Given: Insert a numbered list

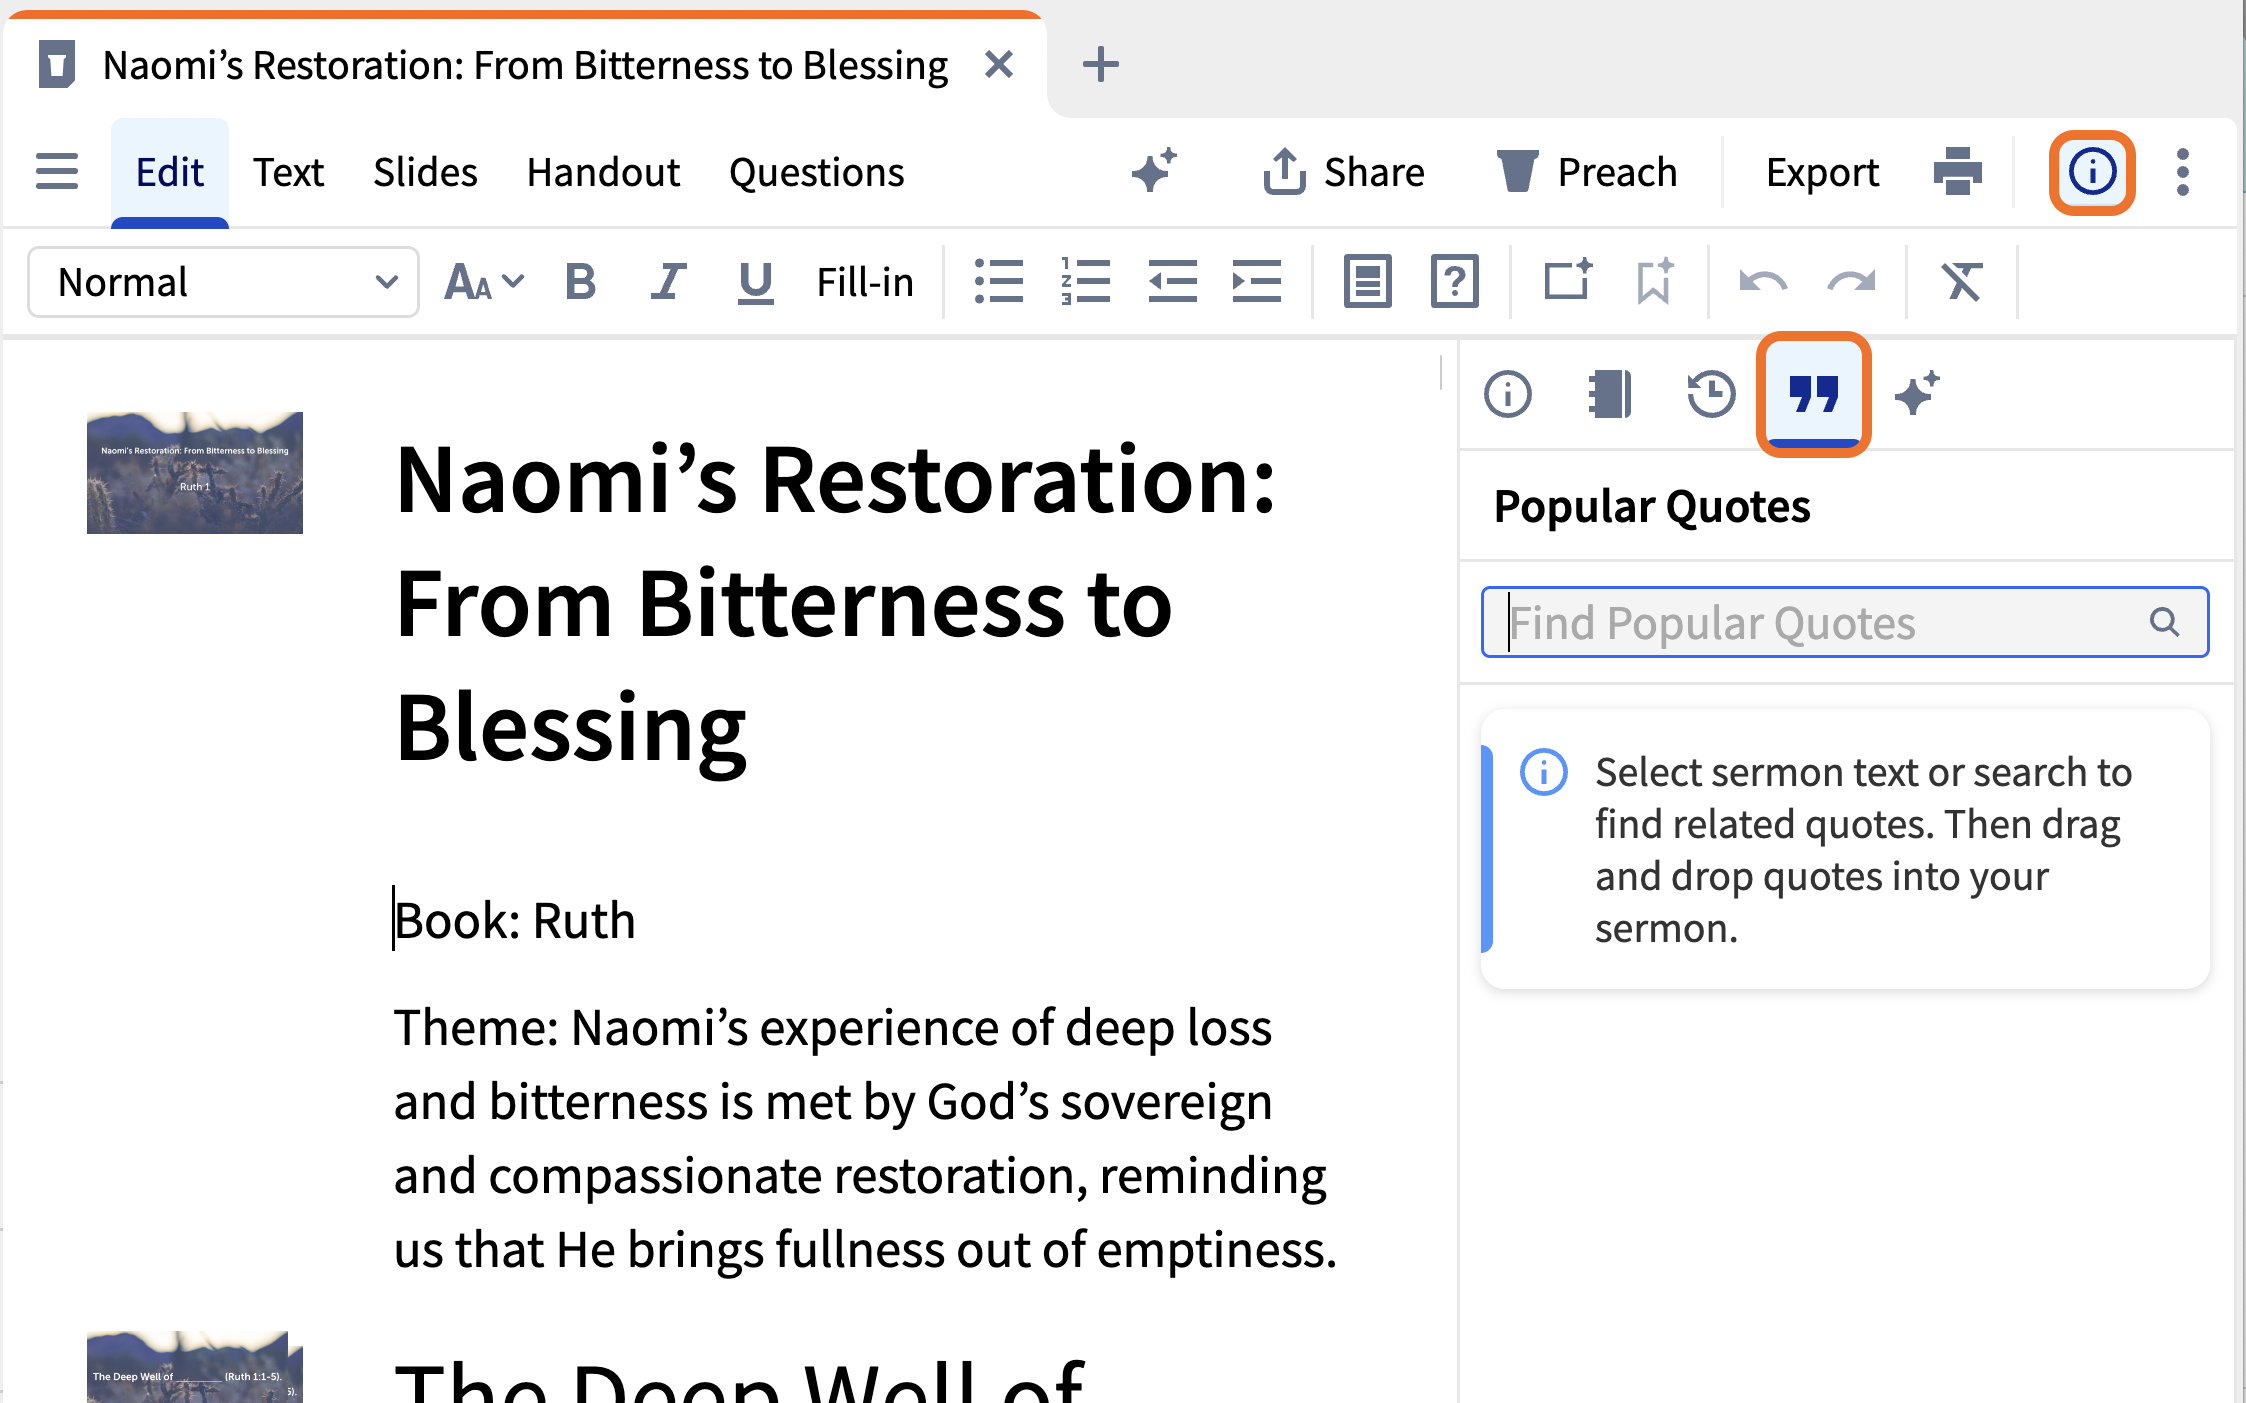Looking at the screenshot, I should [x=1085, y=281].
